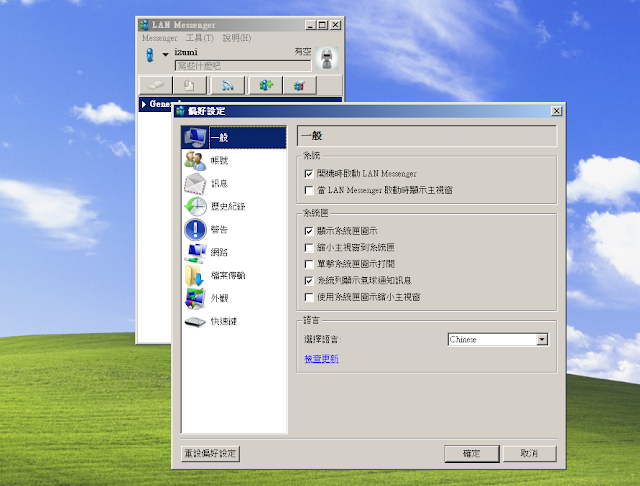Toggle 縮小主視窗到系統匣 checkbox
640x486 pixels.
coord(309,247)
